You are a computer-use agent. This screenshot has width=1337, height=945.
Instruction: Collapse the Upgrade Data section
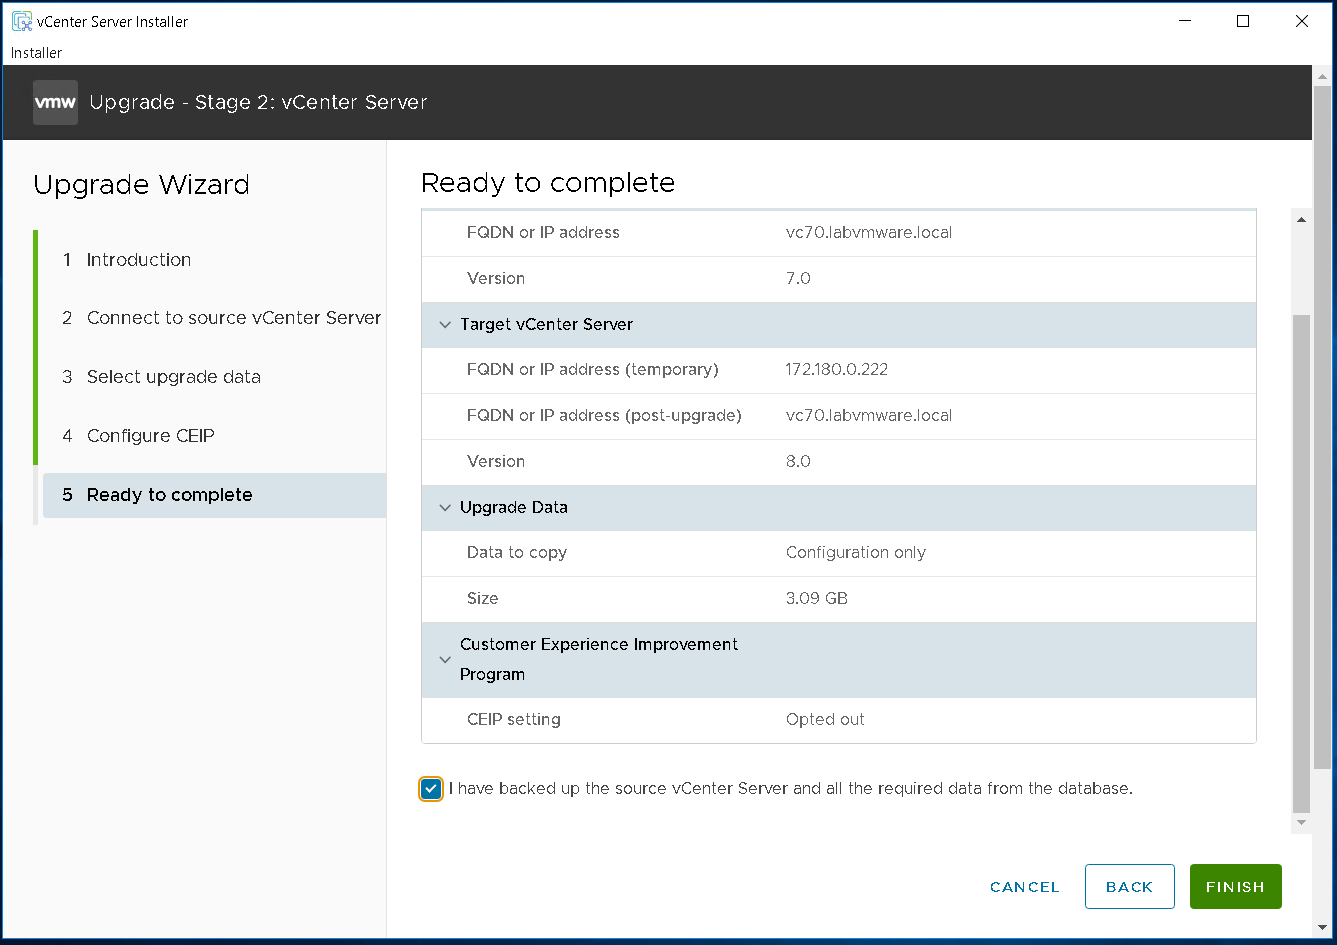[x=446, y=508]
